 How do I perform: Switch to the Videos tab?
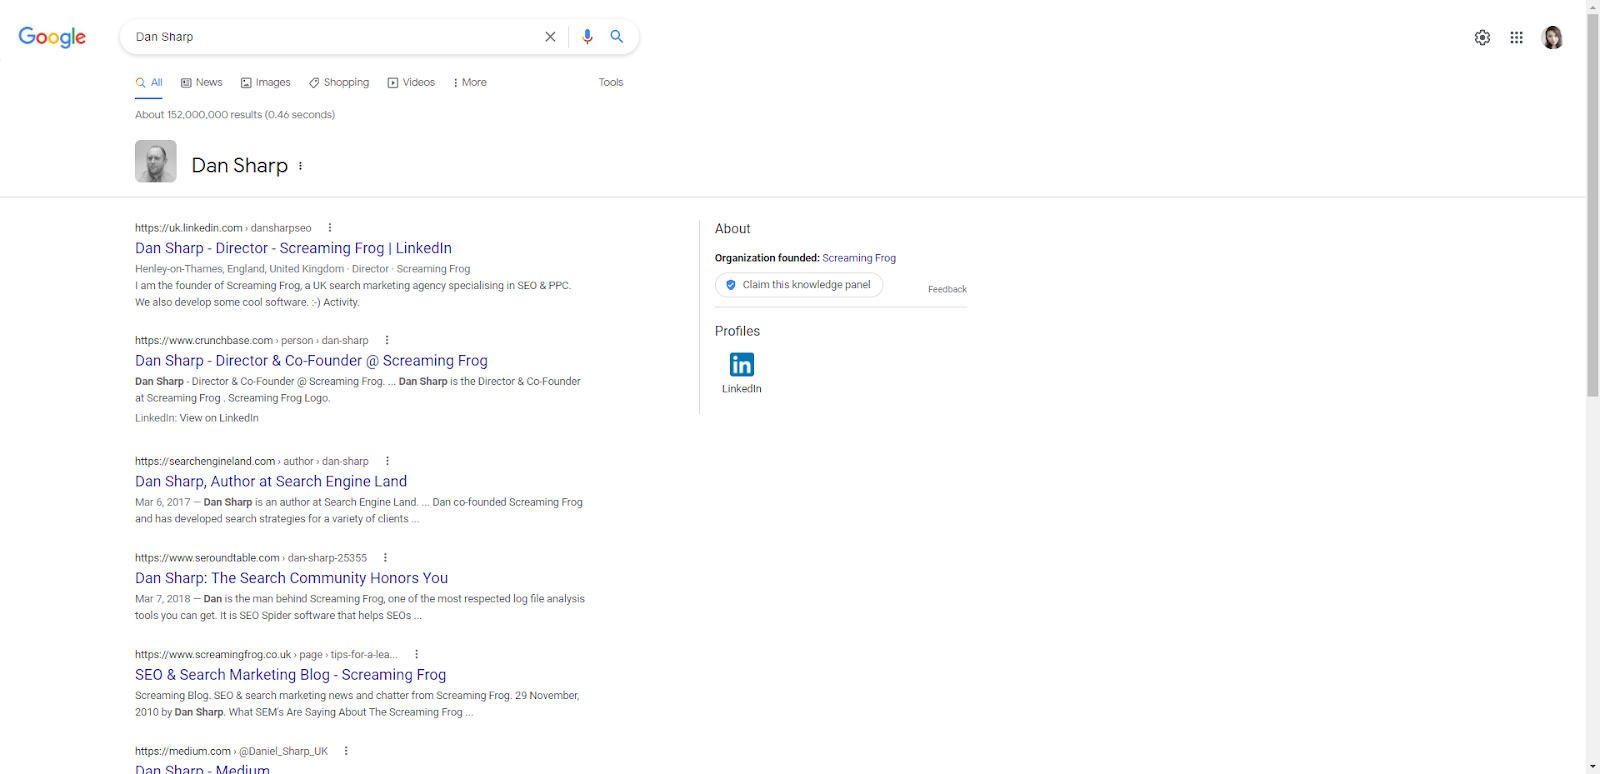411,83
